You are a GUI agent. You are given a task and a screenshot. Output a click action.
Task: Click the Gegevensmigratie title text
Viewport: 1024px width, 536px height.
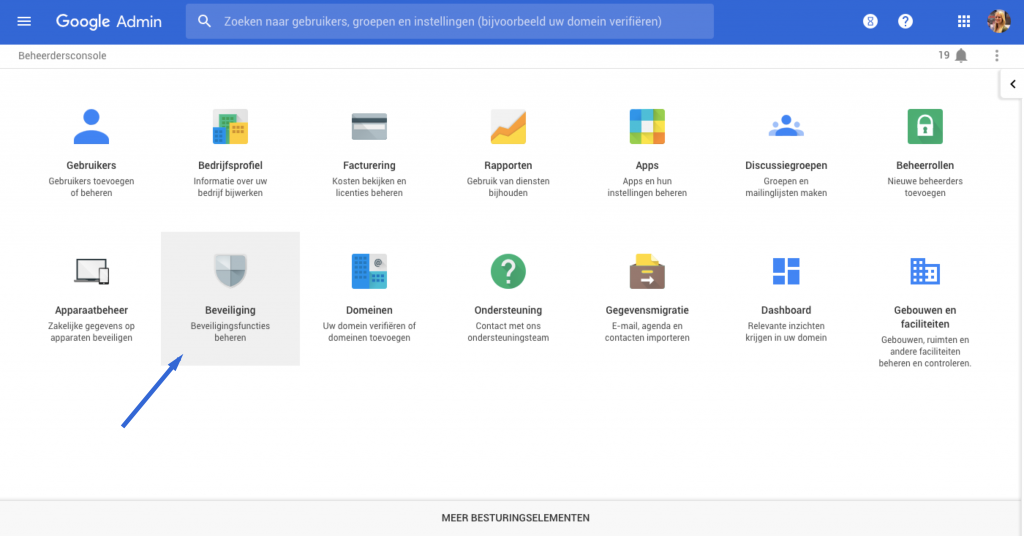point(647,311)
